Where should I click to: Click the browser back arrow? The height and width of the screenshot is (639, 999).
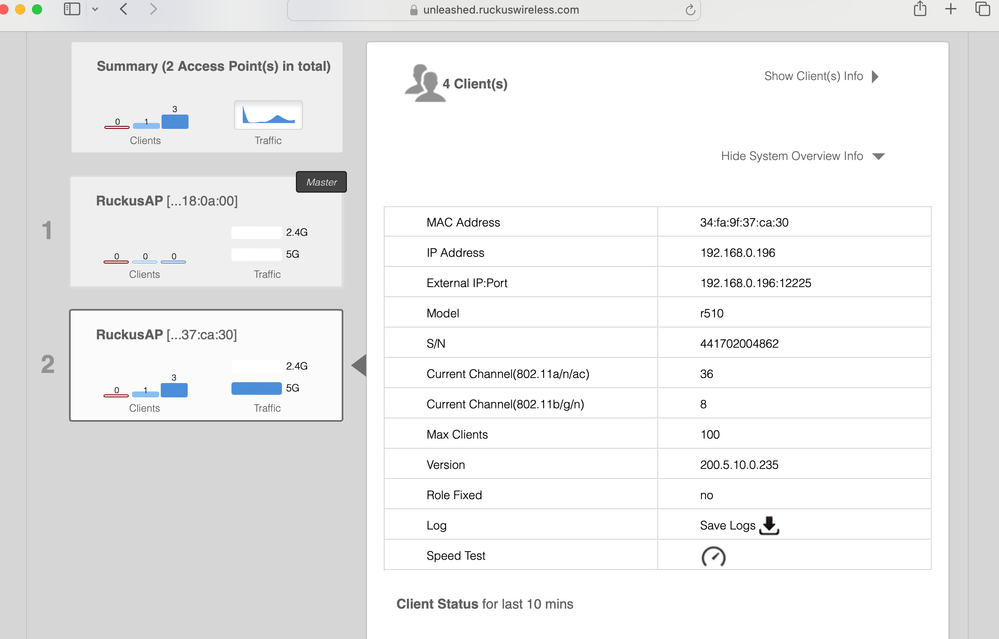[123, 9]
